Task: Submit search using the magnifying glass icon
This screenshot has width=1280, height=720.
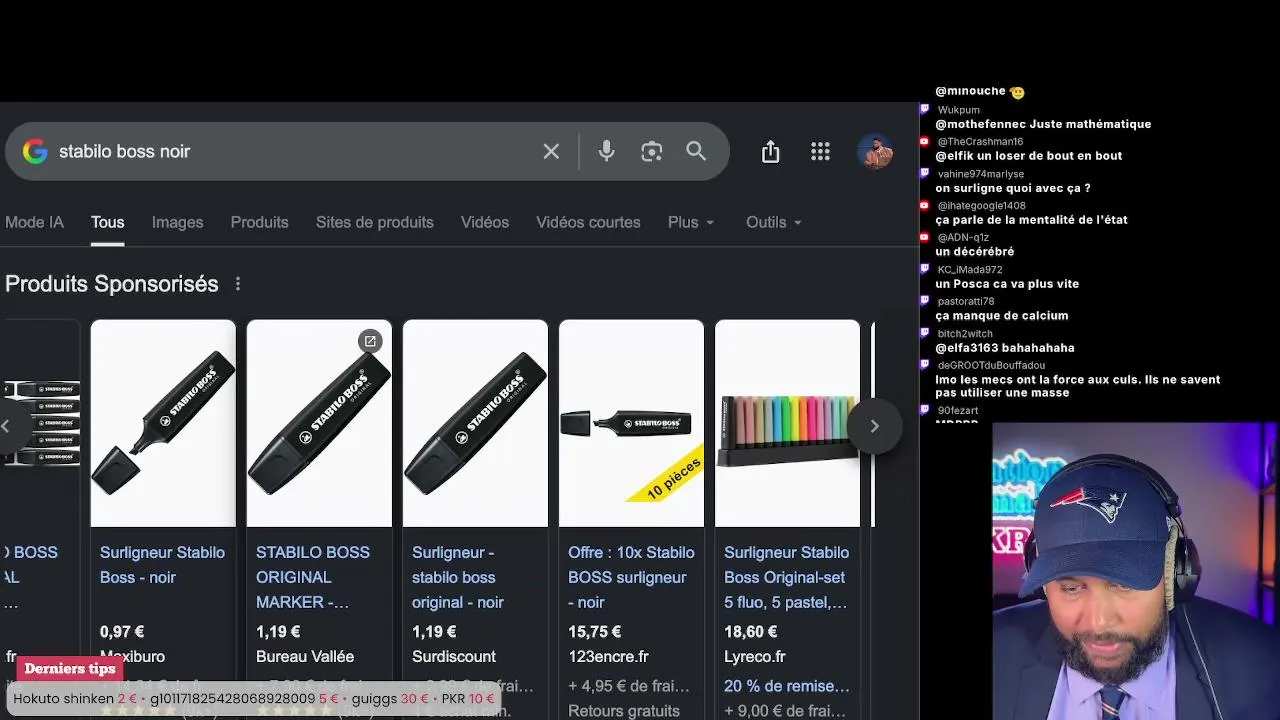Action: point(696,151)
